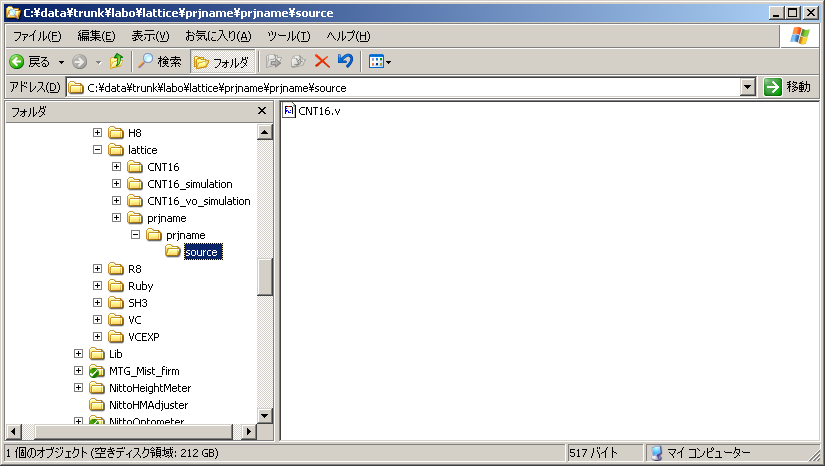Collapse the inner prjname folder node
Image resolution: width=825 pixels, height=466 pixels.
point(135,235)
